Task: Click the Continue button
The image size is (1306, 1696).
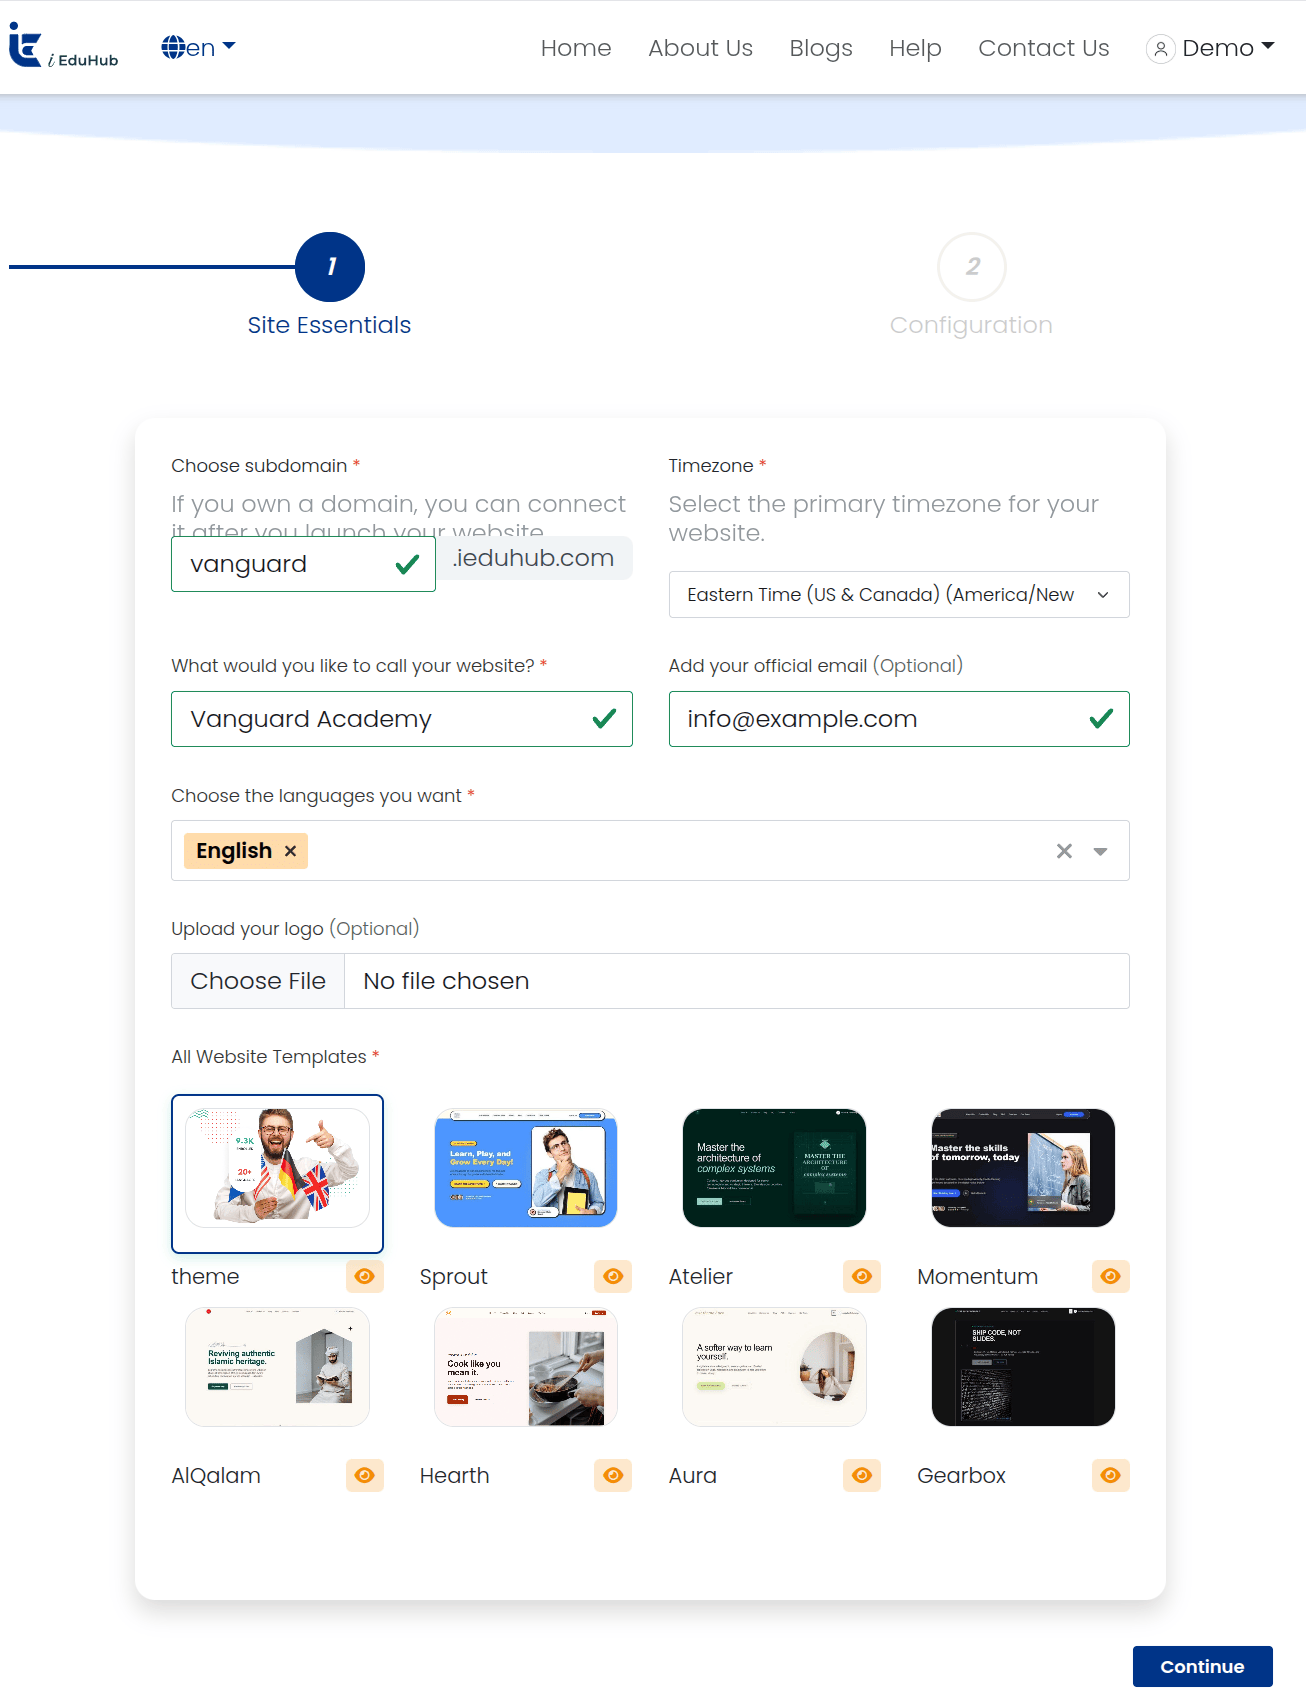Action: click(1202, 1666)
